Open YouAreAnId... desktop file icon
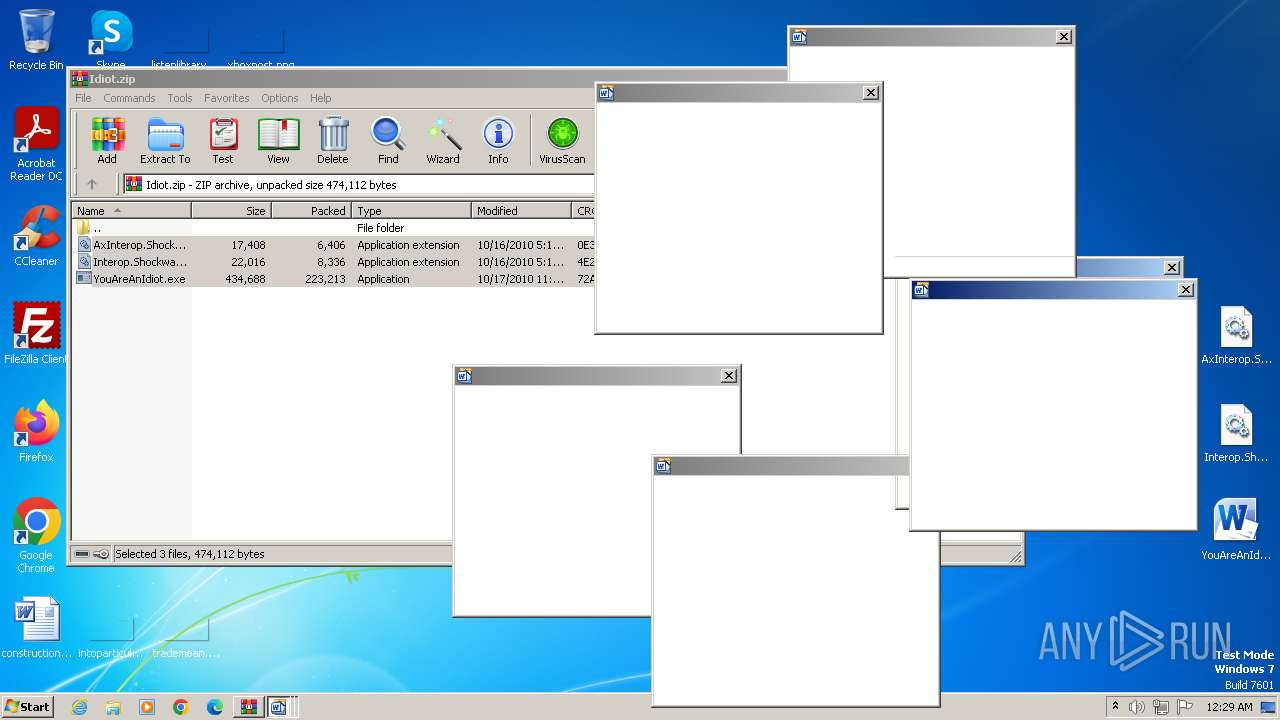 click(1237, 531)
